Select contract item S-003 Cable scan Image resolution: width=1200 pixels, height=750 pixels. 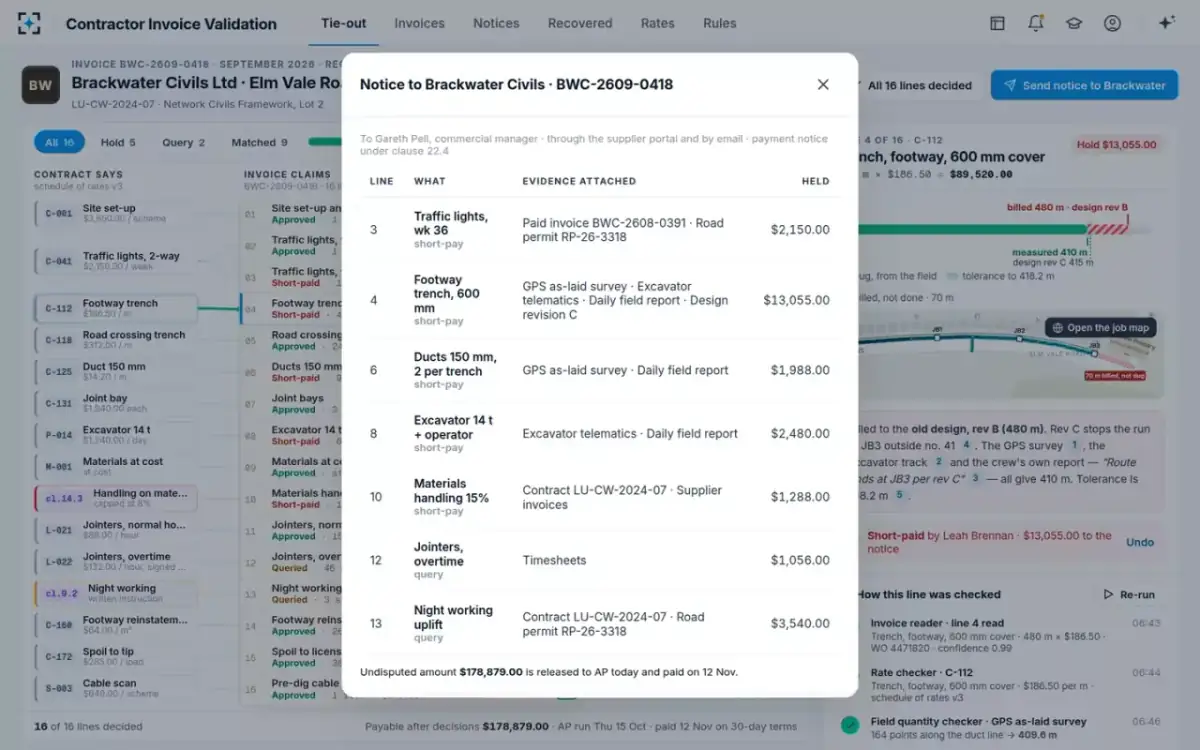pos(115,688)
